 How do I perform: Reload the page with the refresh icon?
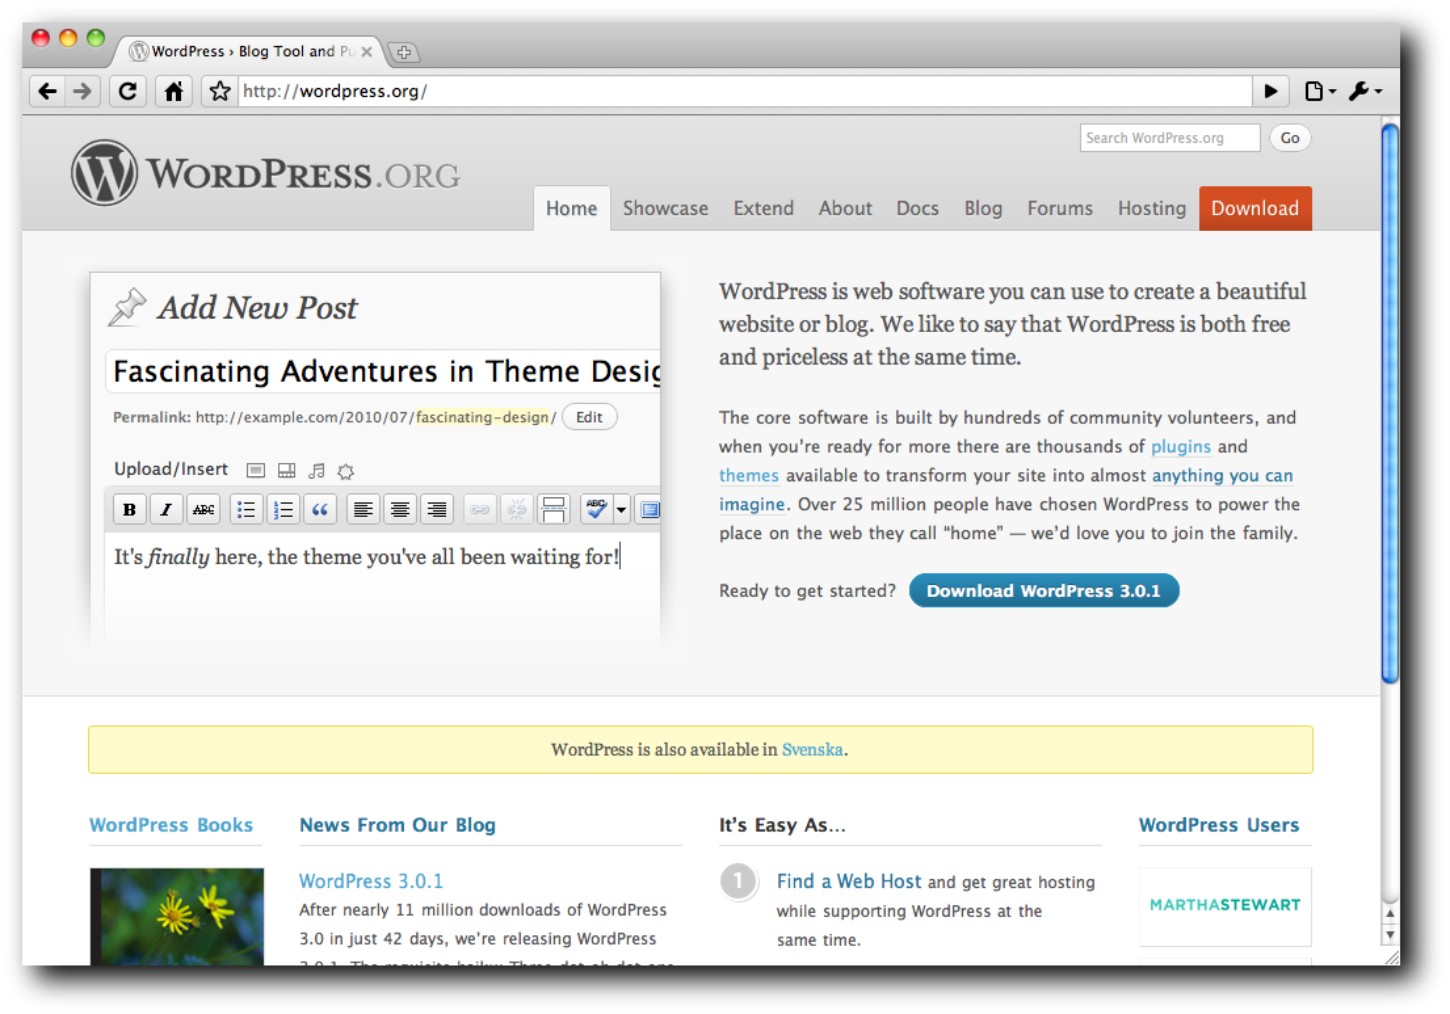(x=128, y=91)
